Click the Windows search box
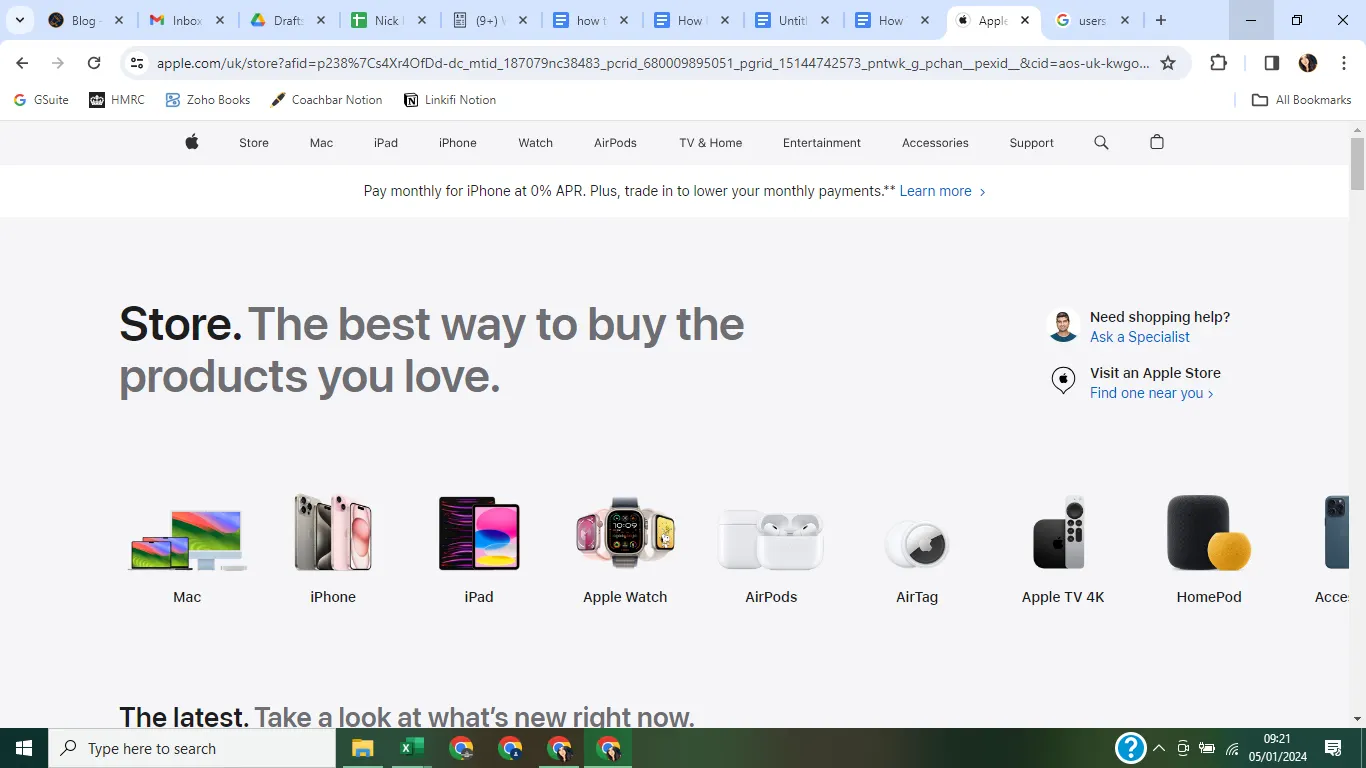 click(x=192, y=748)
